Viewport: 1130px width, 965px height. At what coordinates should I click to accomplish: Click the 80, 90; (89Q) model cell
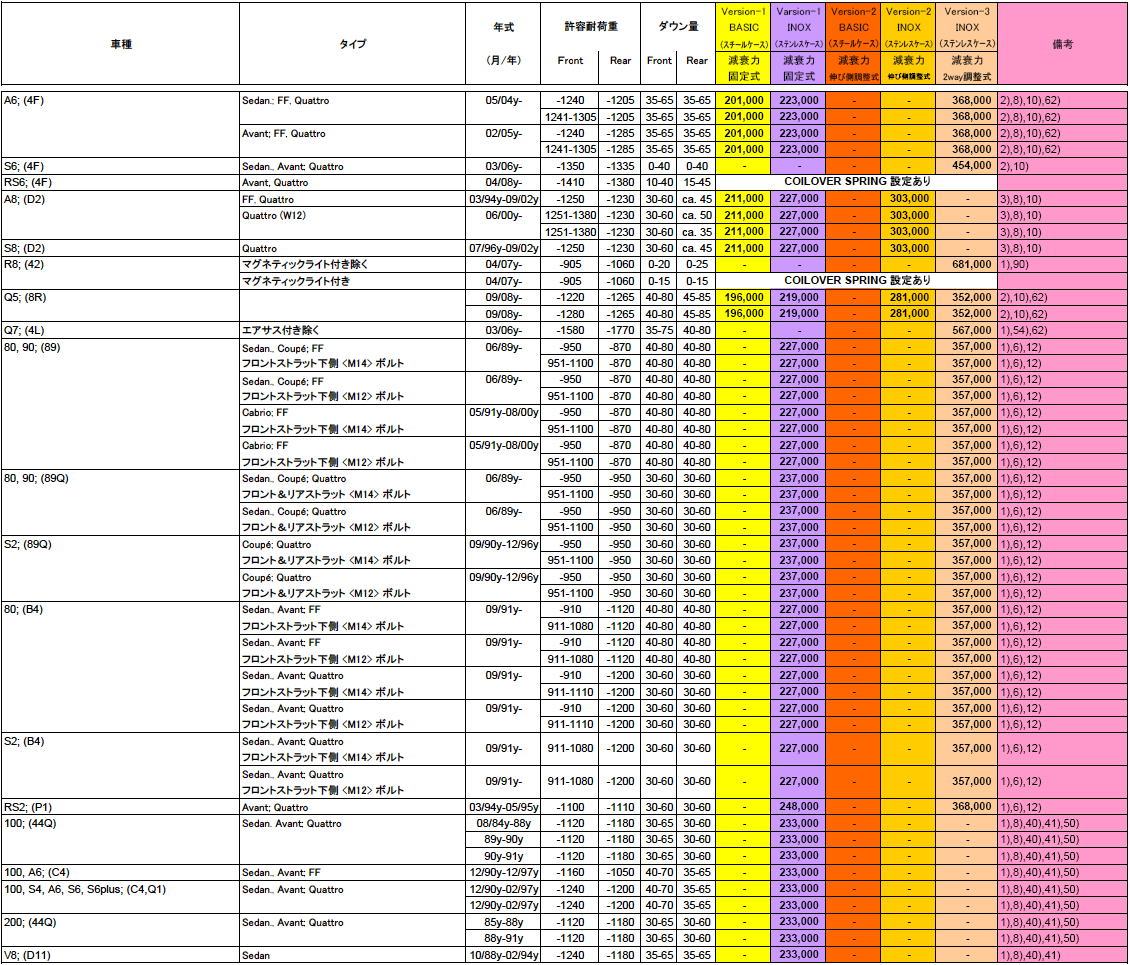click(x=120, y=503)
